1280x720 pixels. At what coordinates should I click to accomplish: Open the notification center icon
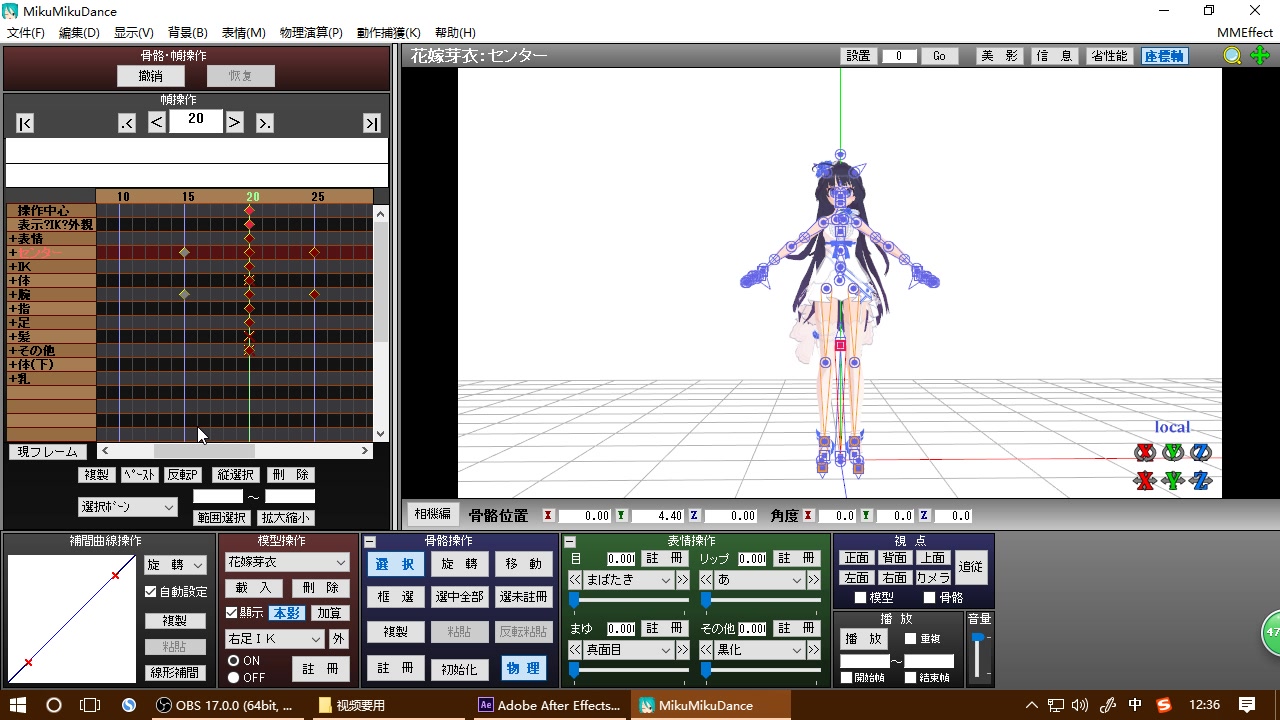click(1247, 705)
